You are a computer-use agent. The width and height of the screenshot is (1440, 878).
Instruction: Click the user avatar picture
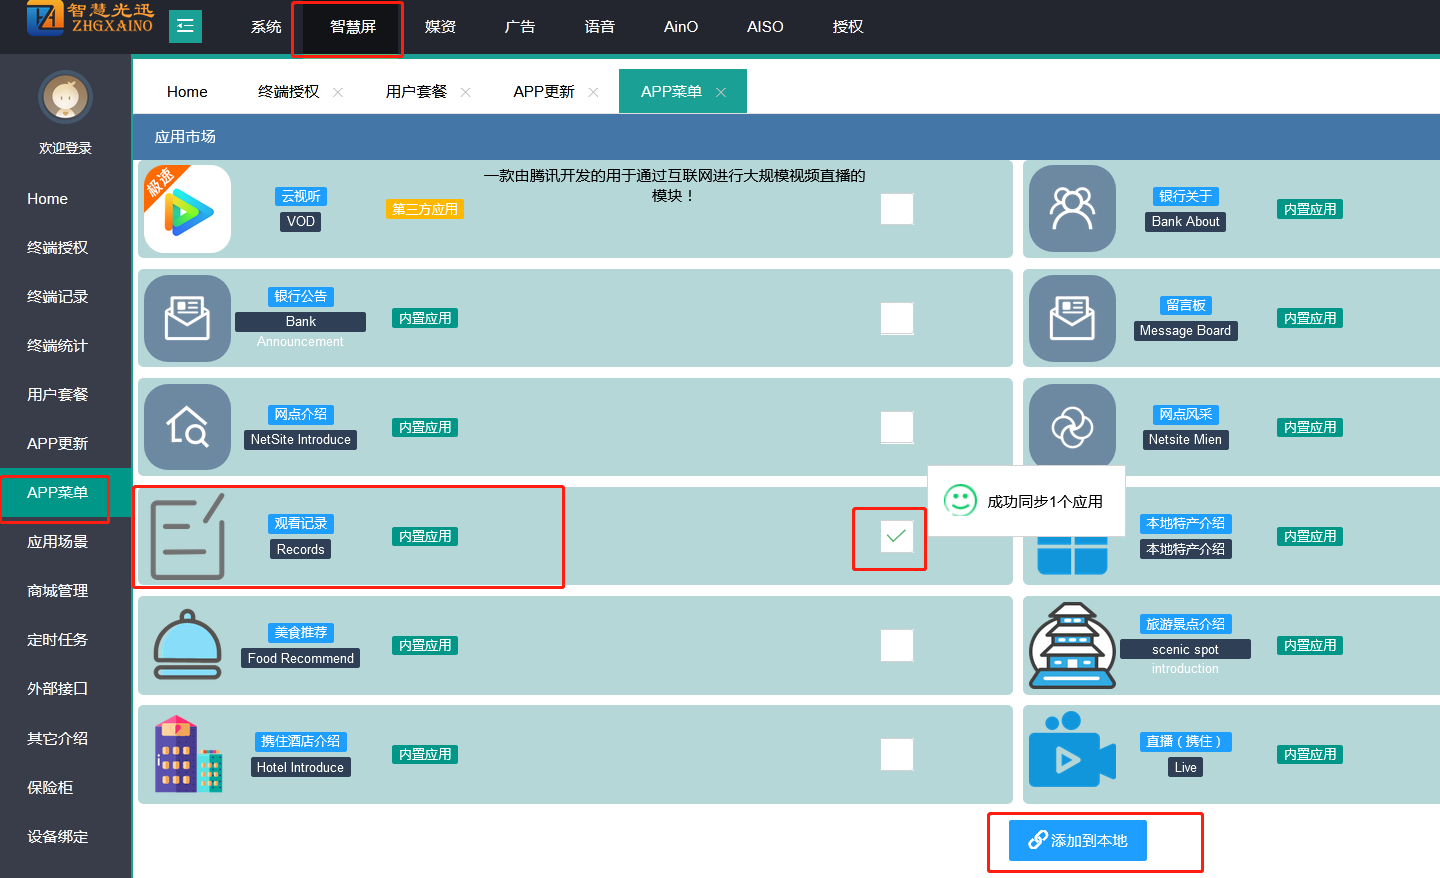coord(65,97)
